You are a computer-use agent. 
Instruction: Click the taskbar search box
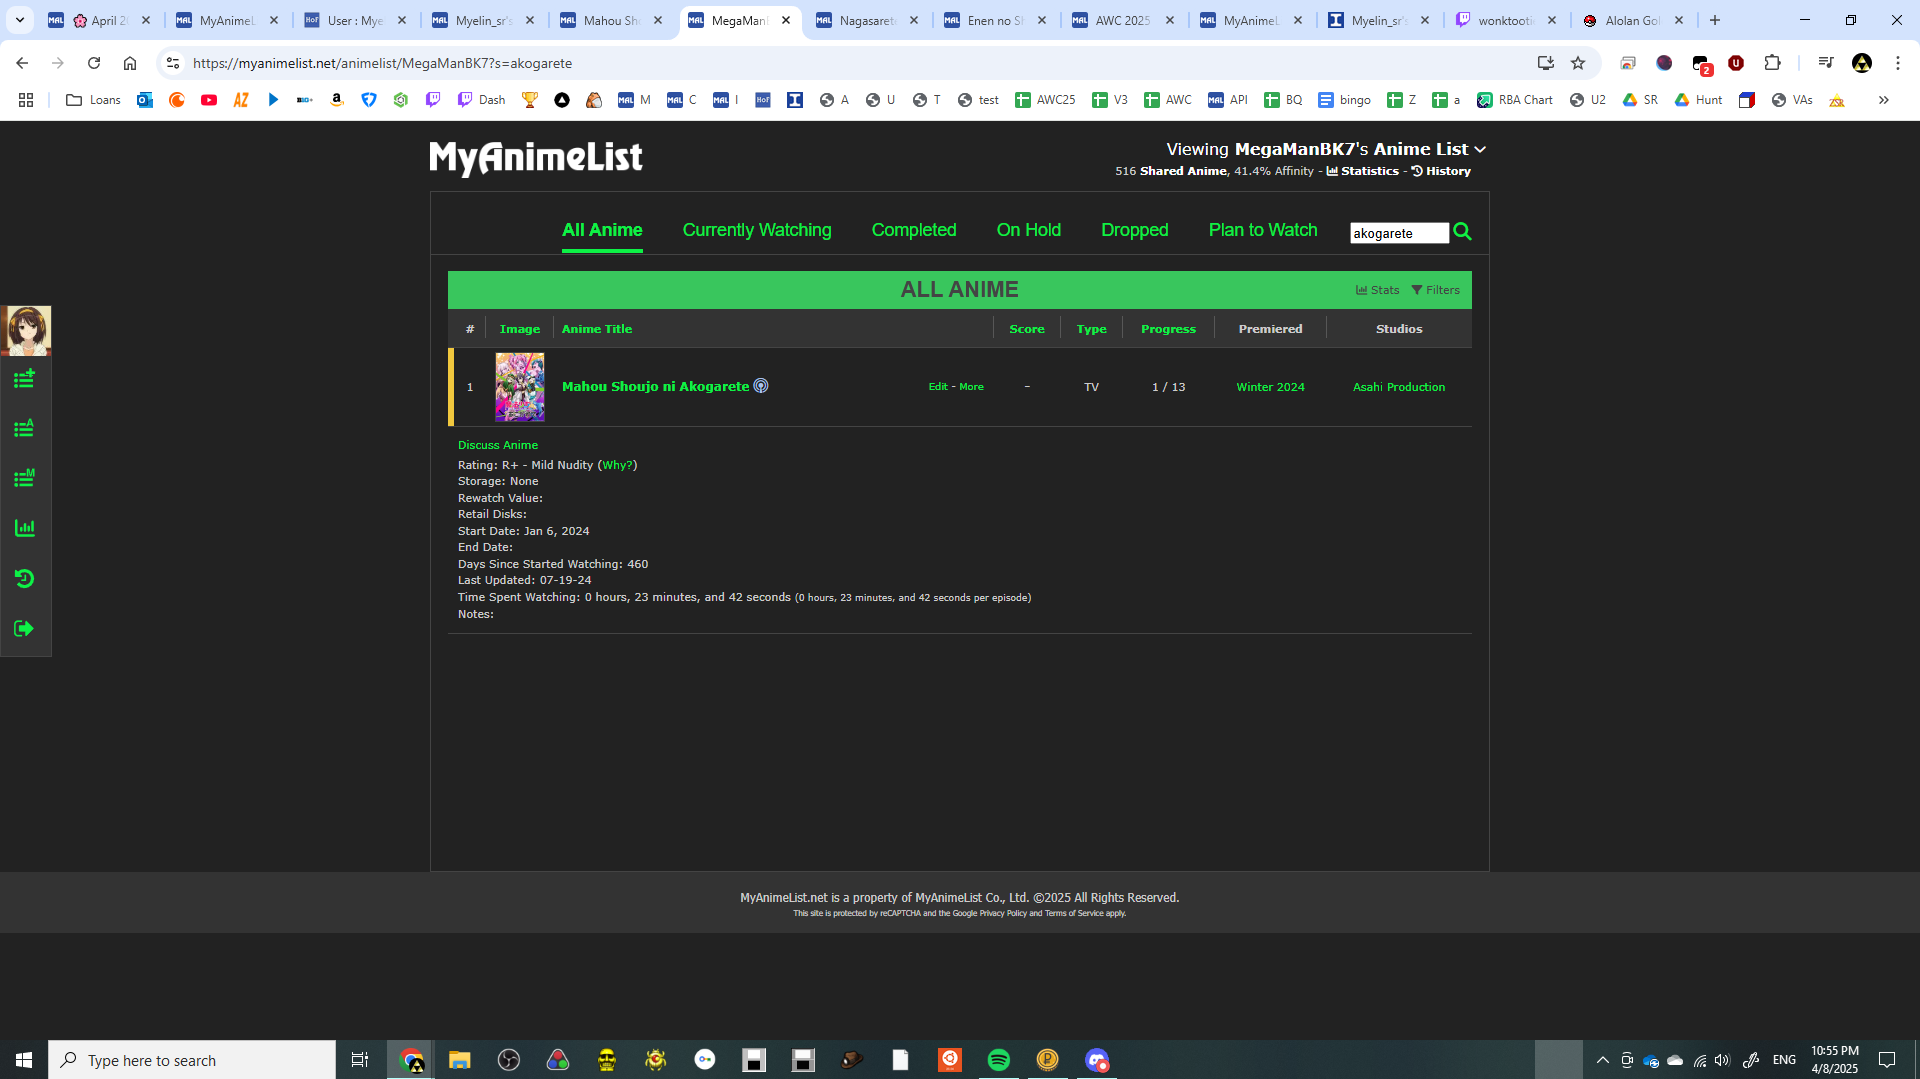coord(192,1060)
